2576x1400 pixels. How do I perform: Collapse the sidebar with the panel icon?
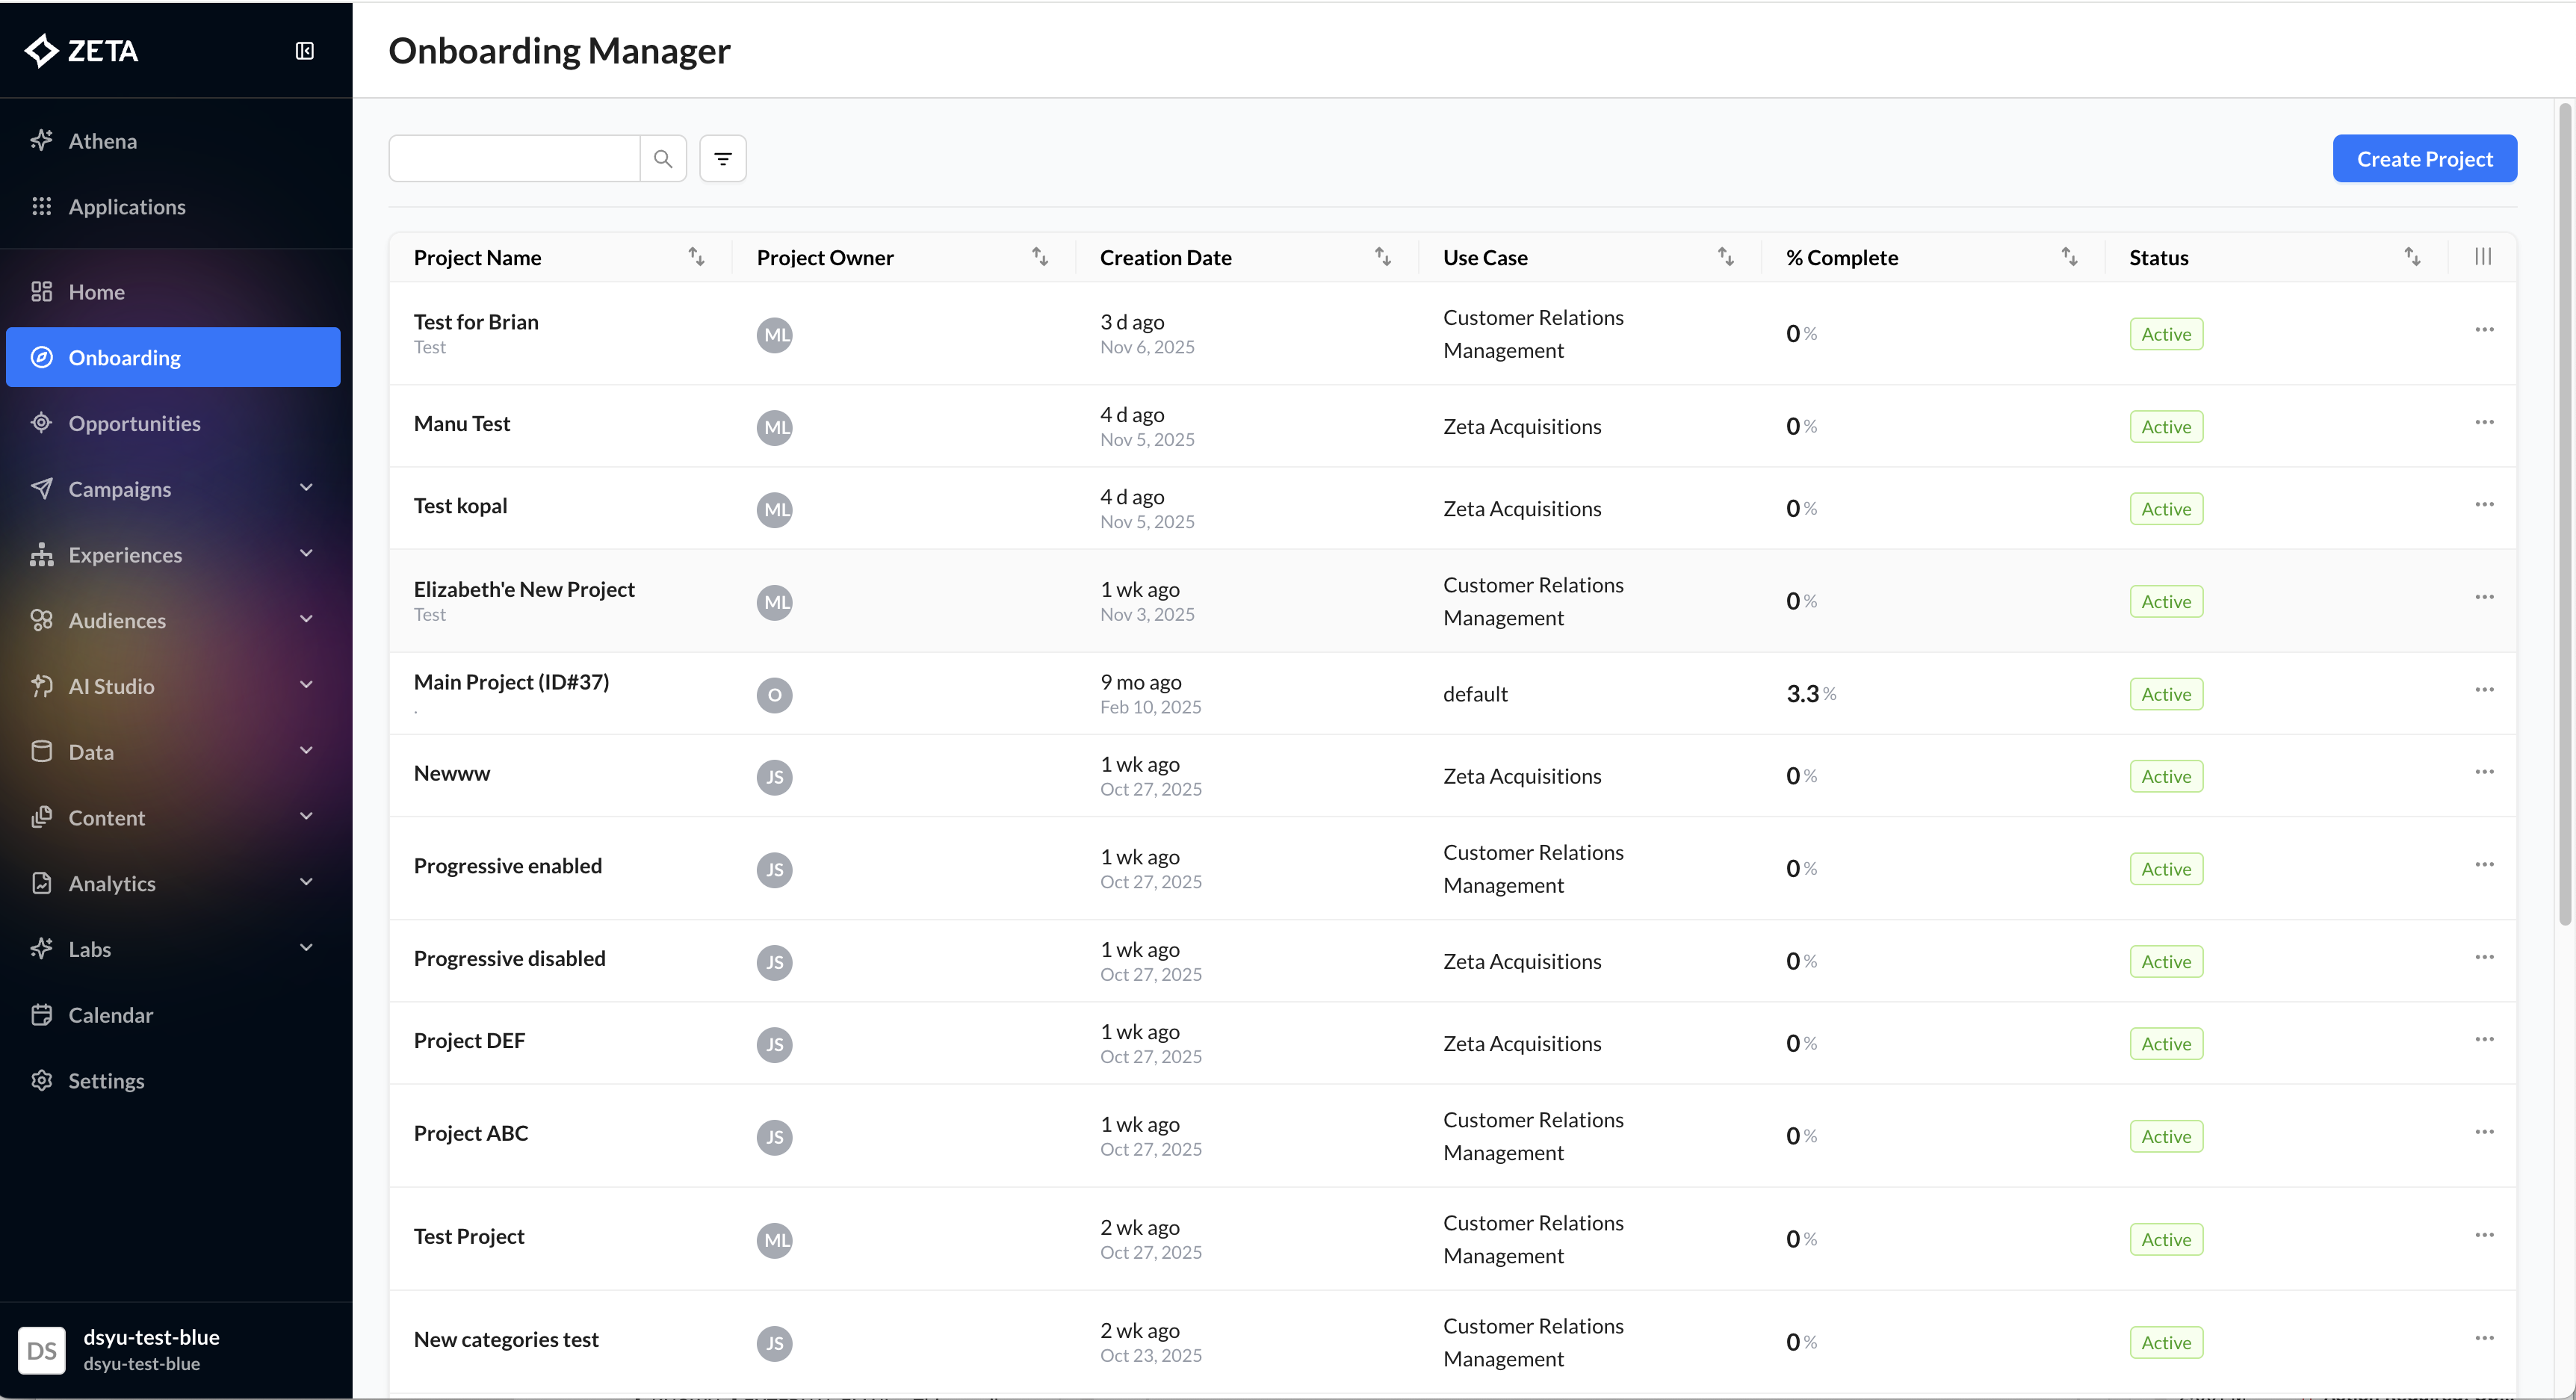coord(305,51)
